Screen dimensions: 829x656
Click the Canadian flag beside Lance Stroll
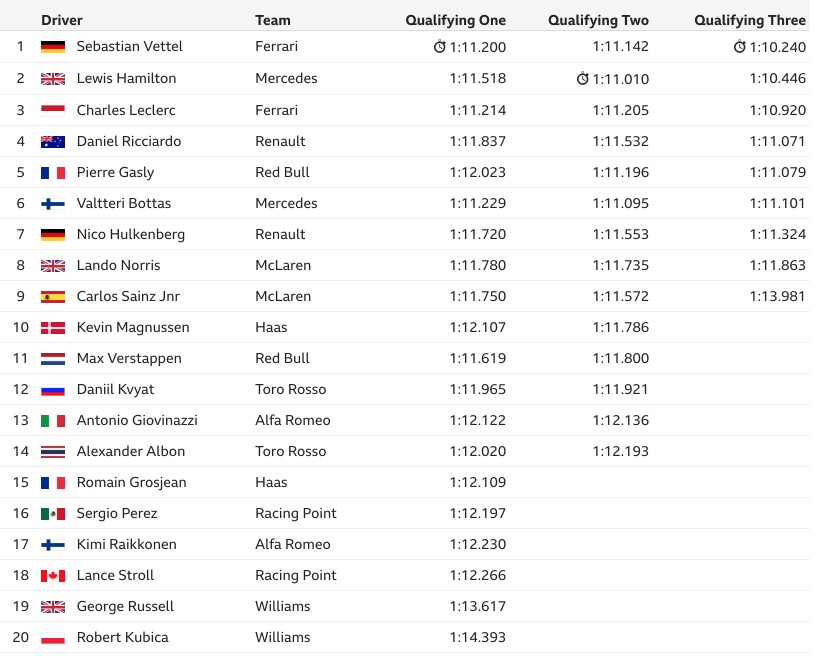click(x=53, y=576)
